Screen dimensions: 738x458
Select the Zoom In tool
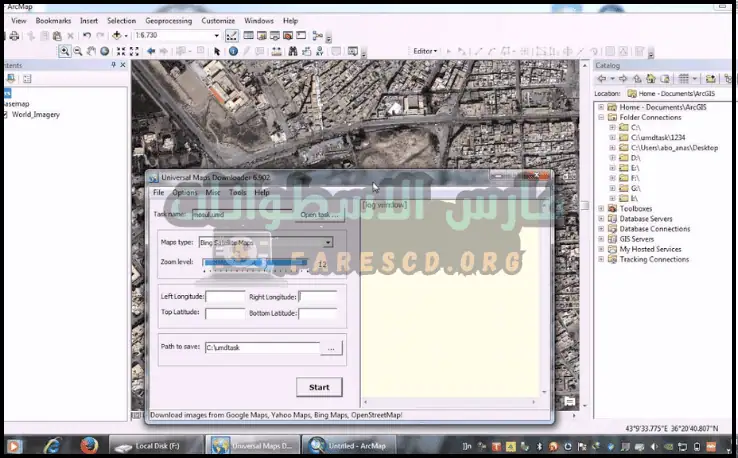click(x=65, y=51)
